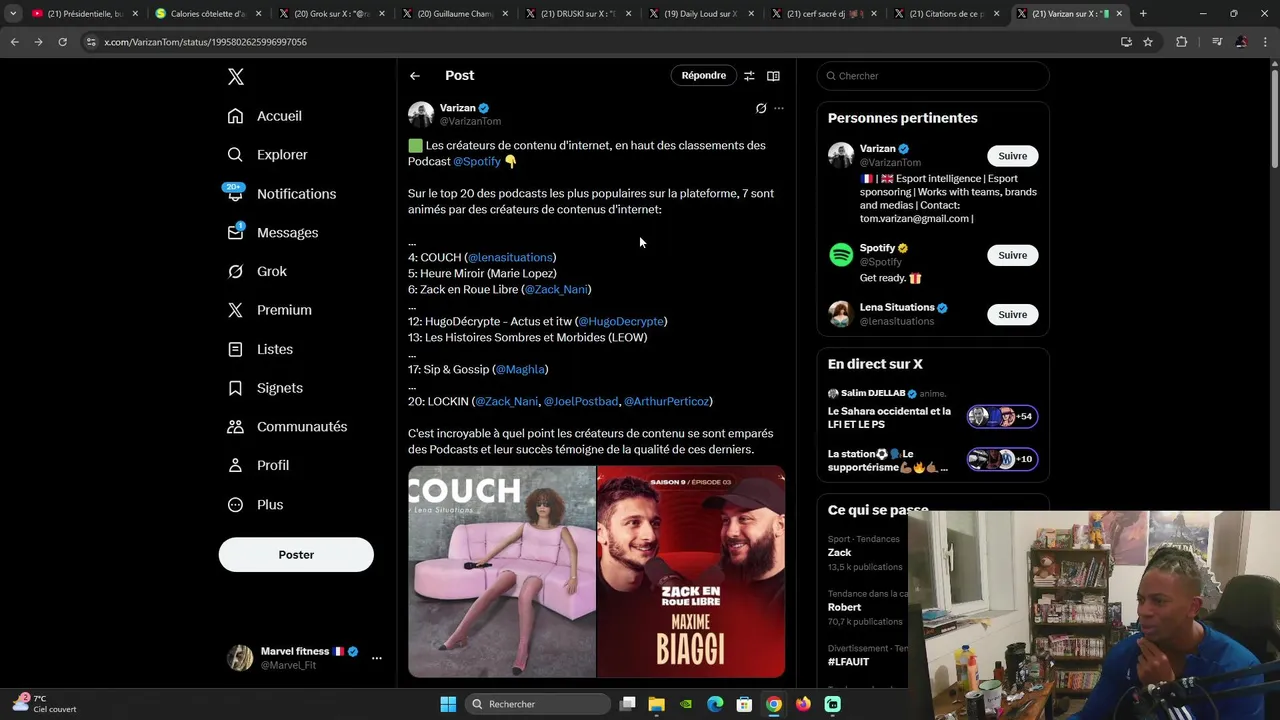Open Microsoft Edge from the taskbar

click(x=715, y=704)
